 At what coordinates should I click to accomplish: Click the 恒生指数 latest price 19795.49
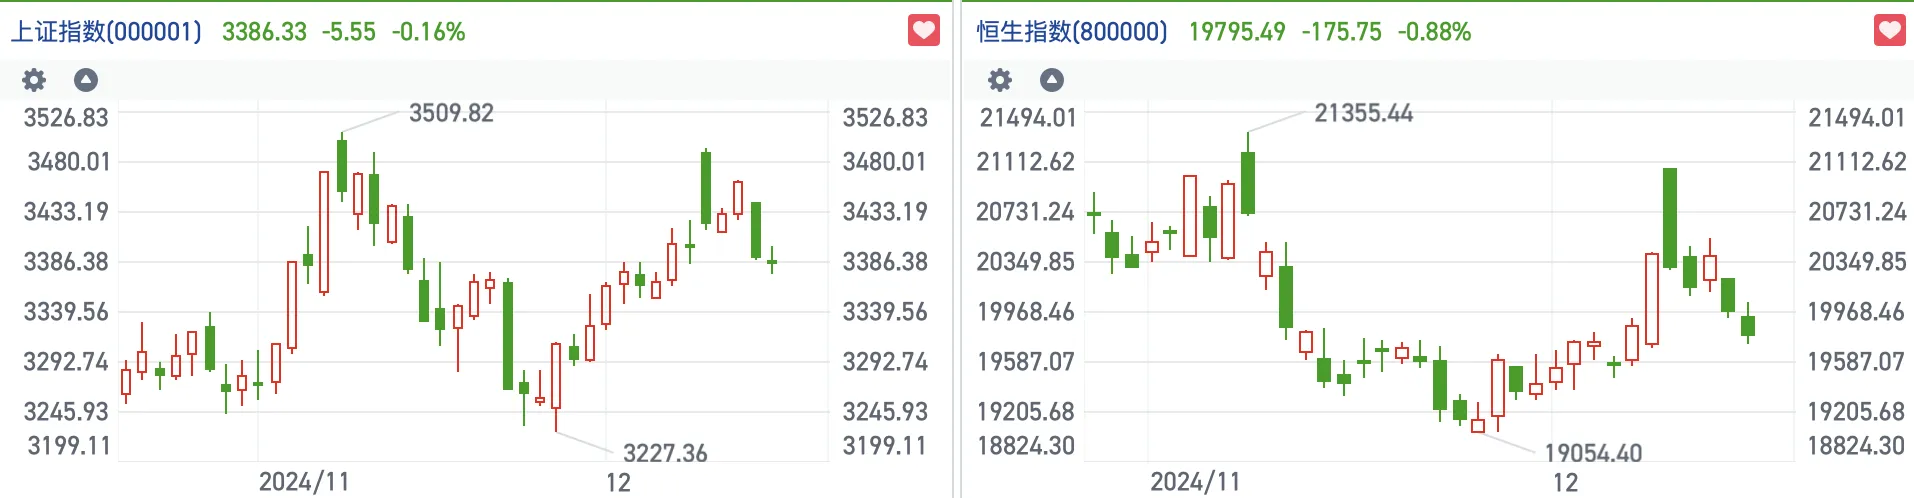[1237, 32]
